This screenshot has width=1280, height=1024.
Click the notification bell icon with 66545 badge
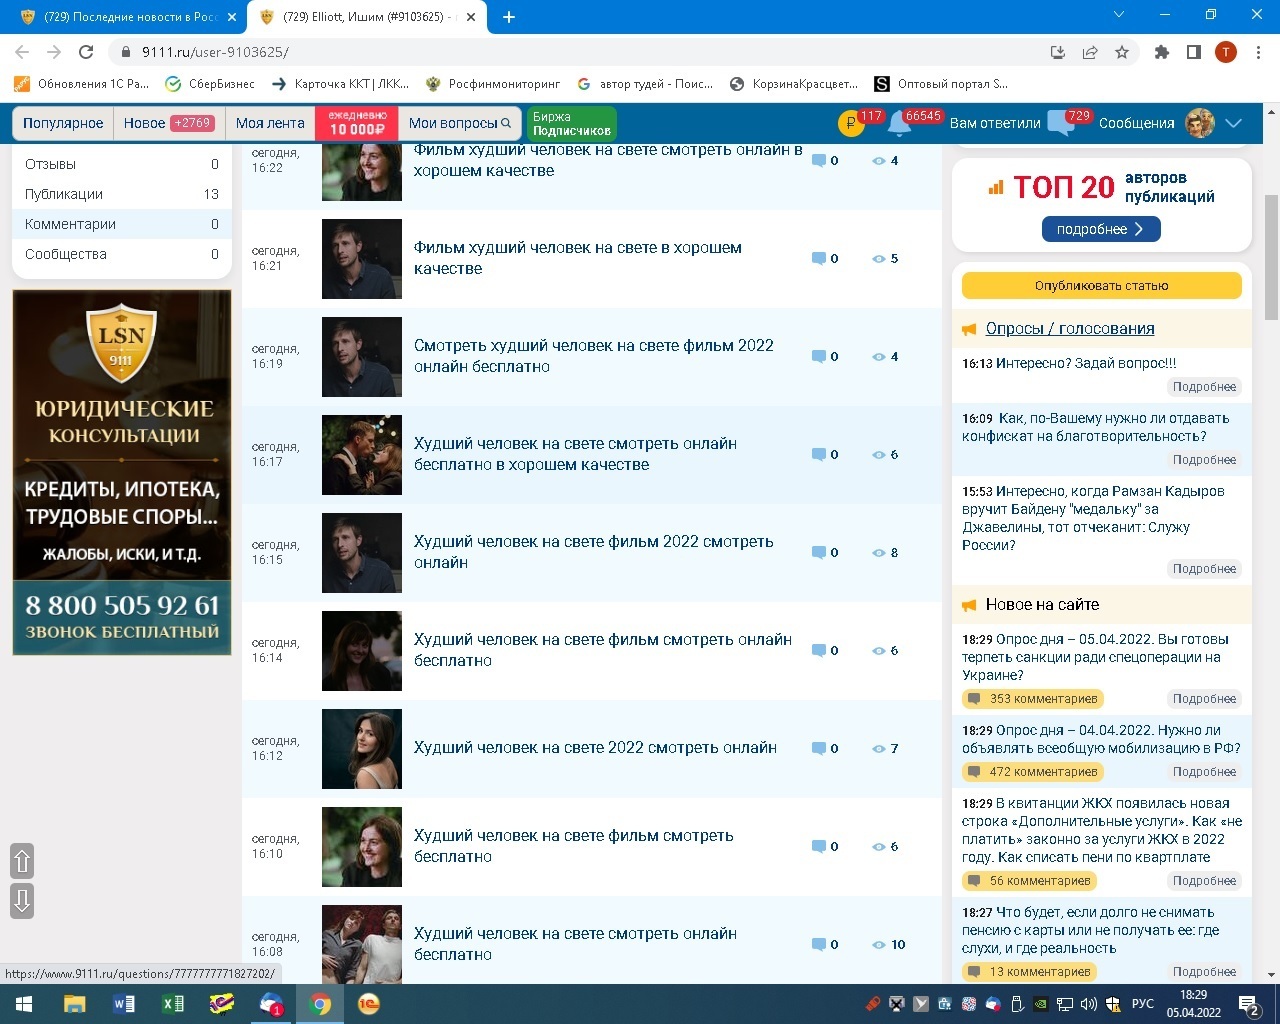point(899,125)
